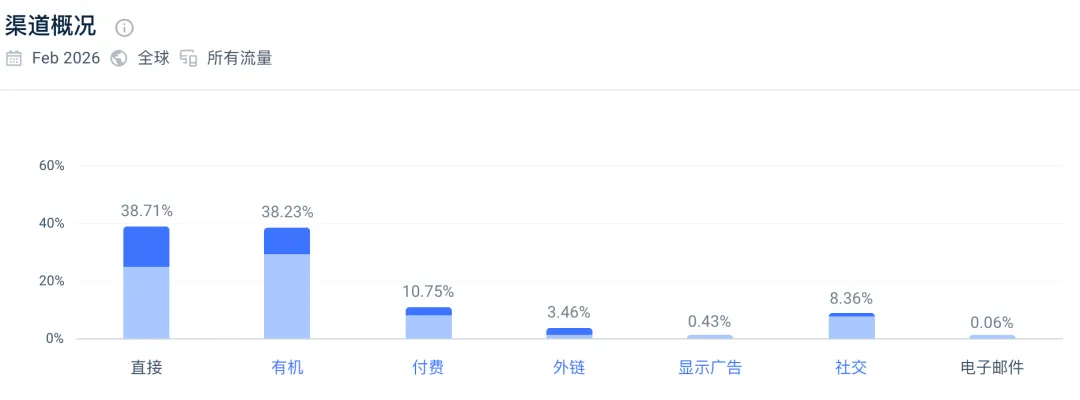Screen dimensions: 1080x400
Task: Open the 所有流量 traffic filter
Action: 239,58
